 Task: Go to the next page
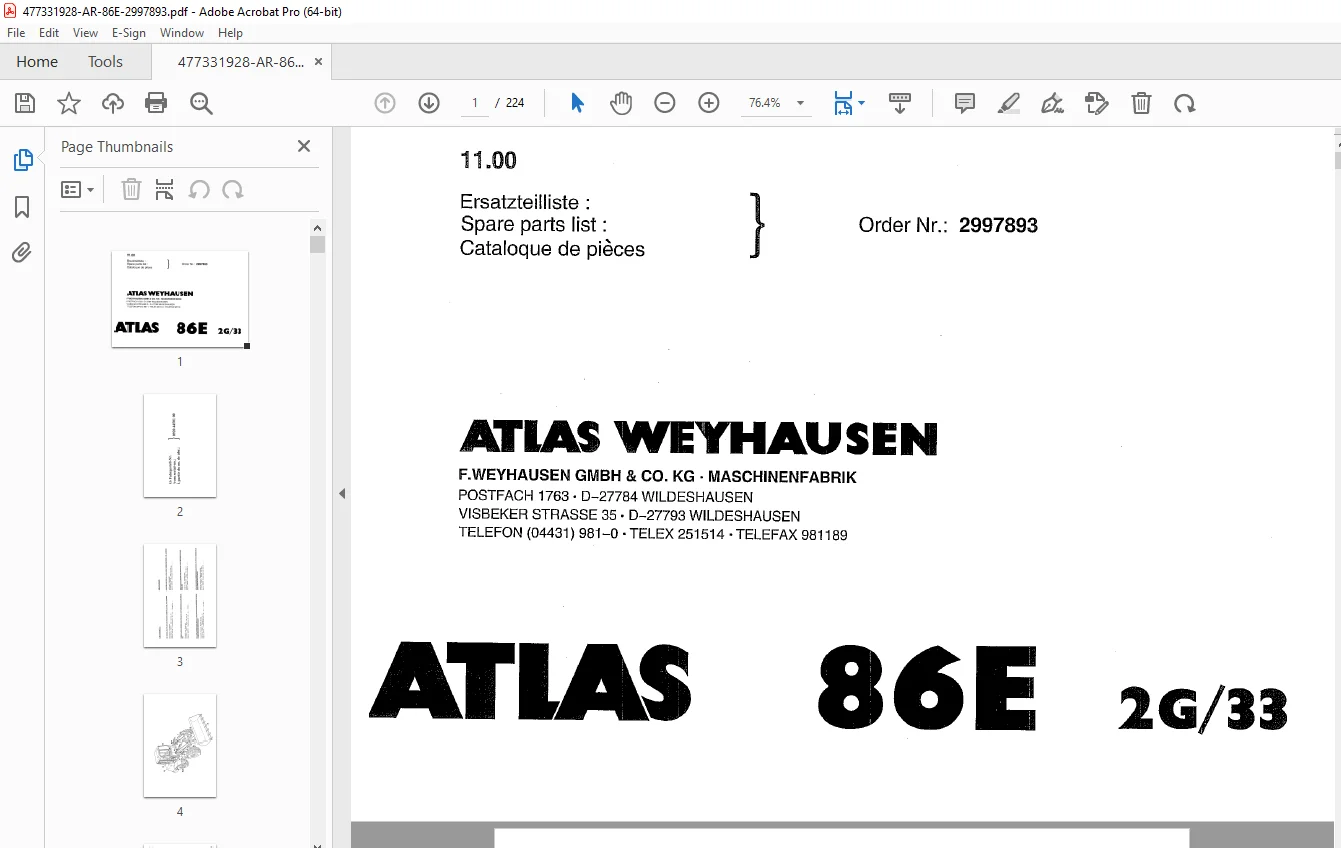coord(429,103)
